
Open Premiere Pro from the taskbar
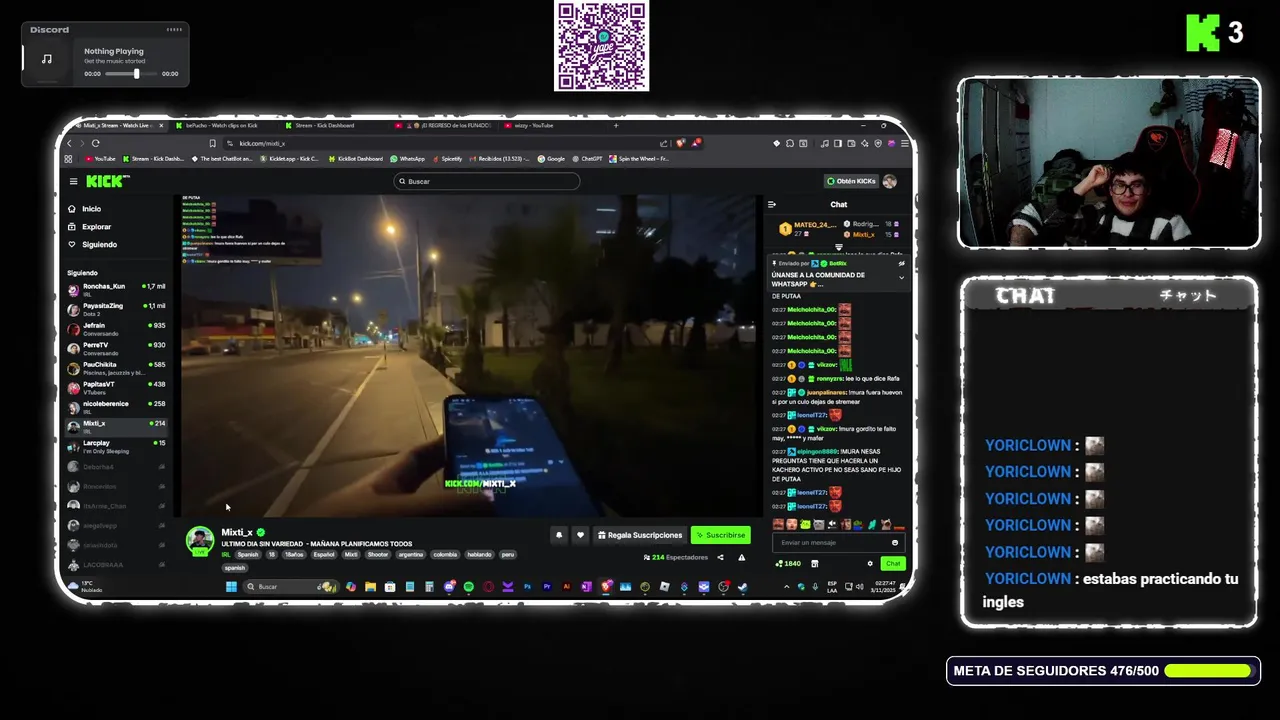(x=547, y=587)
